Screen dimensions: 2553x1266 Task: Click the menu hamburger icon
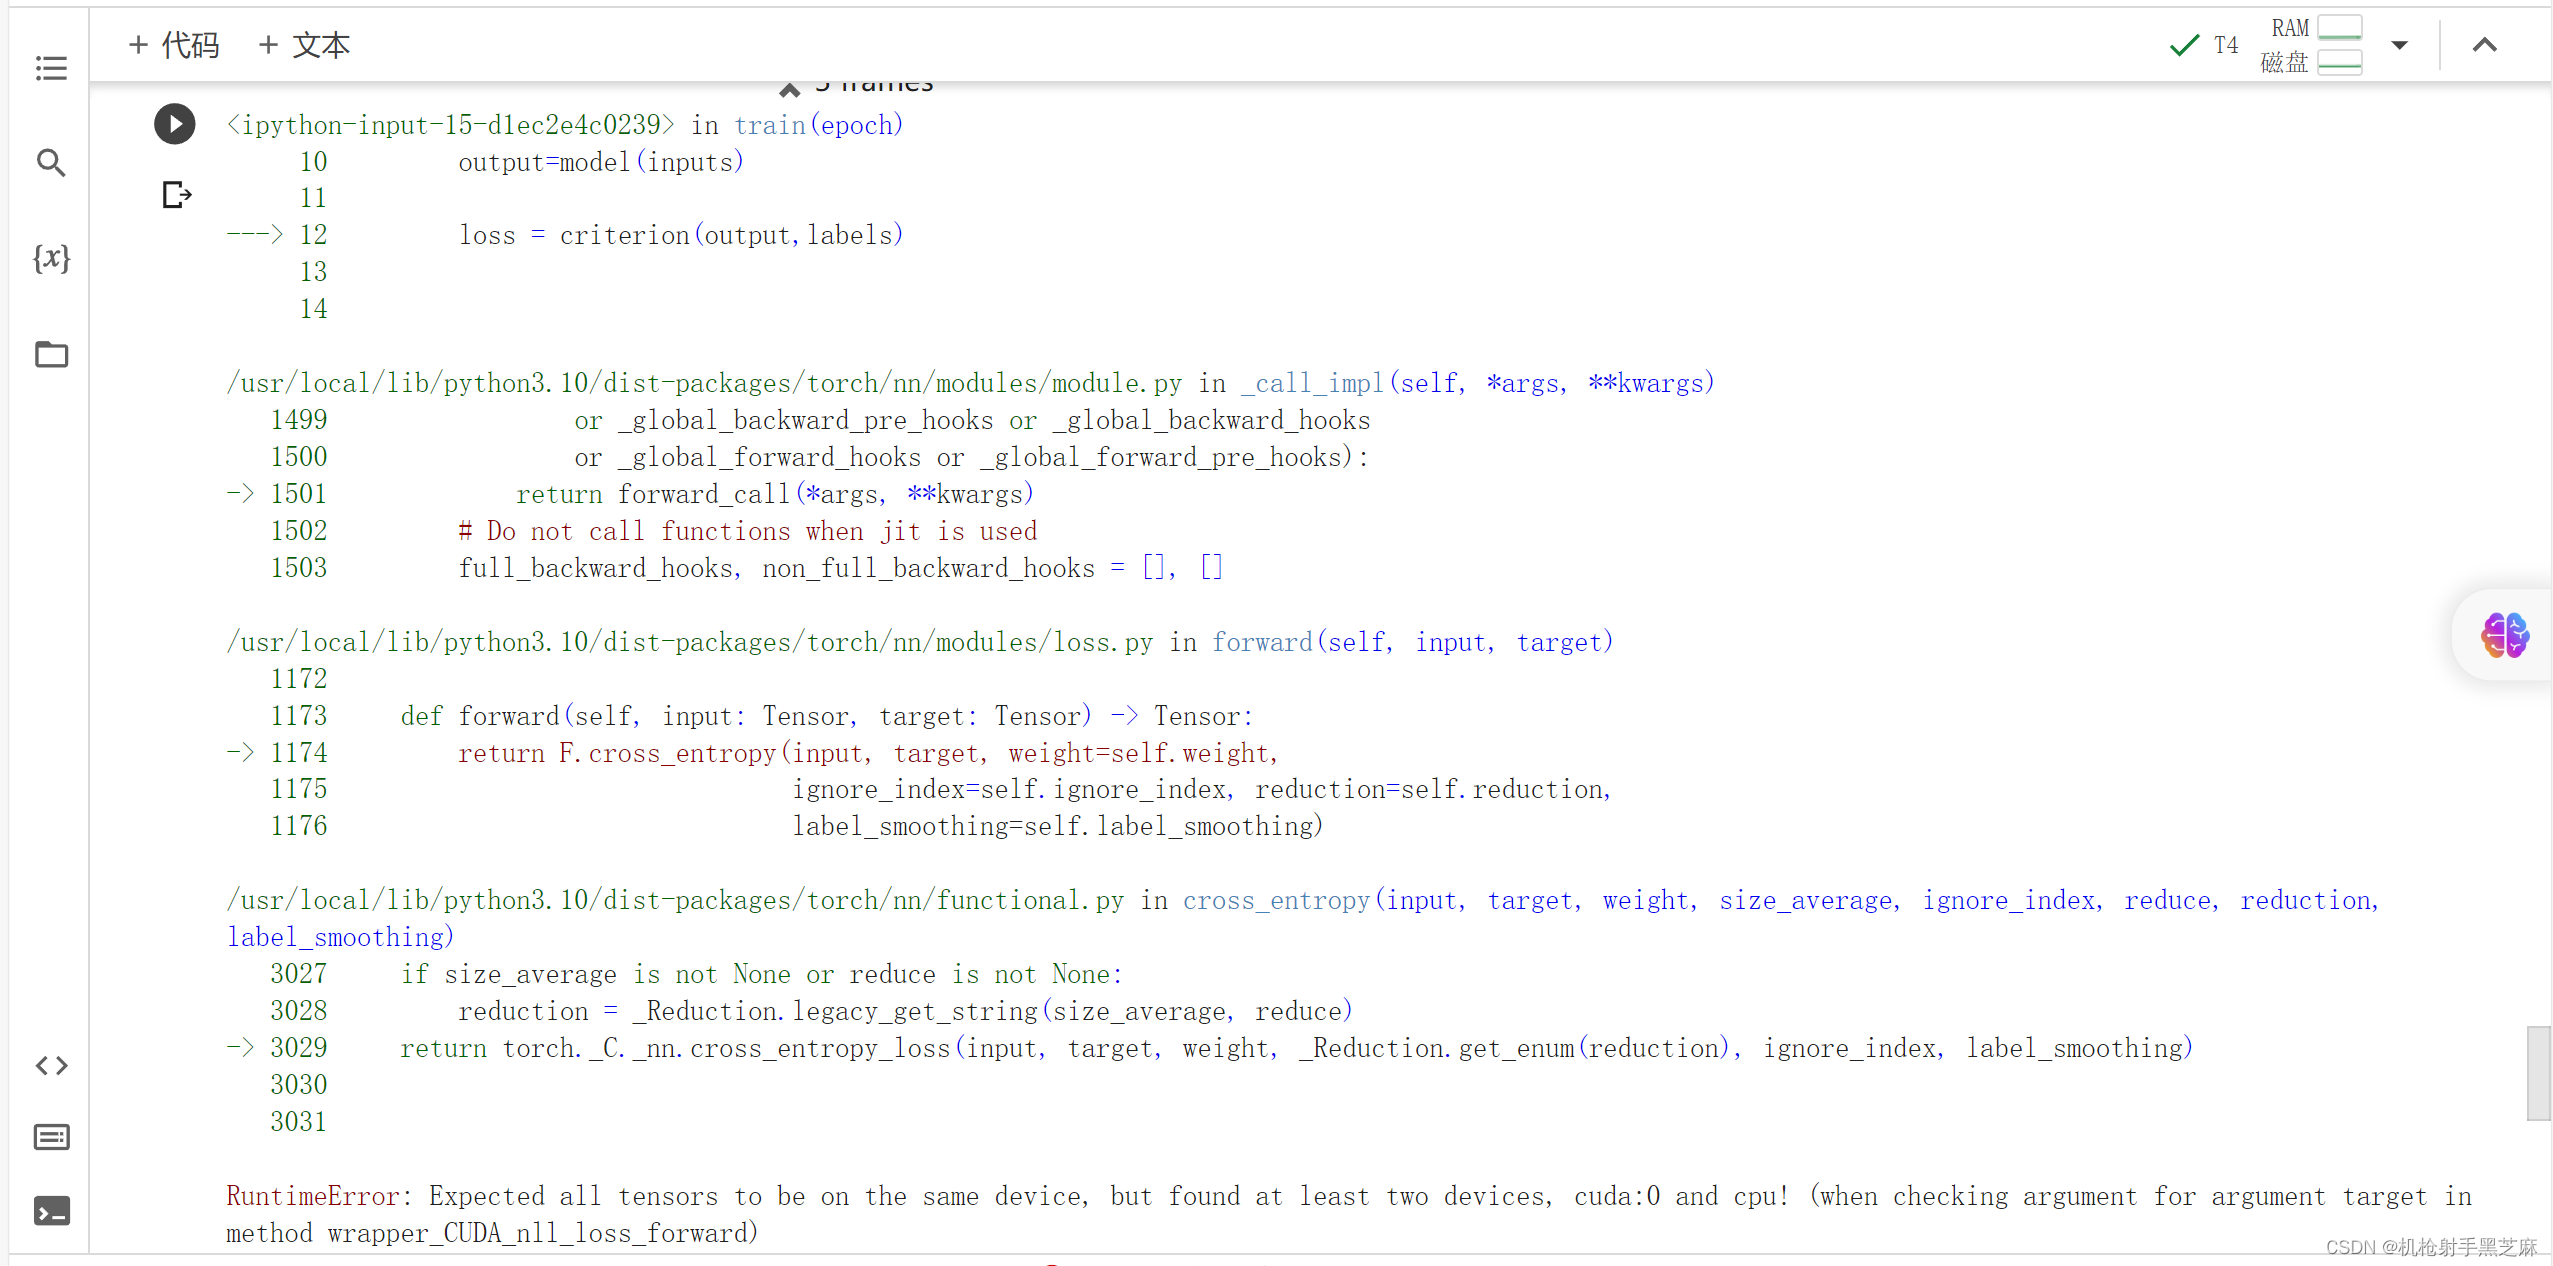click(x=50, y=68)
